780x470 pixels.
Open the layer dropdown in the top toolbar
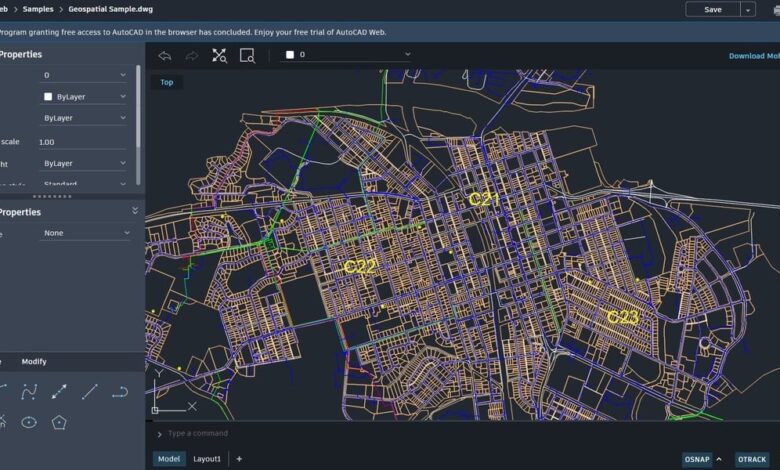click(348, 55)
